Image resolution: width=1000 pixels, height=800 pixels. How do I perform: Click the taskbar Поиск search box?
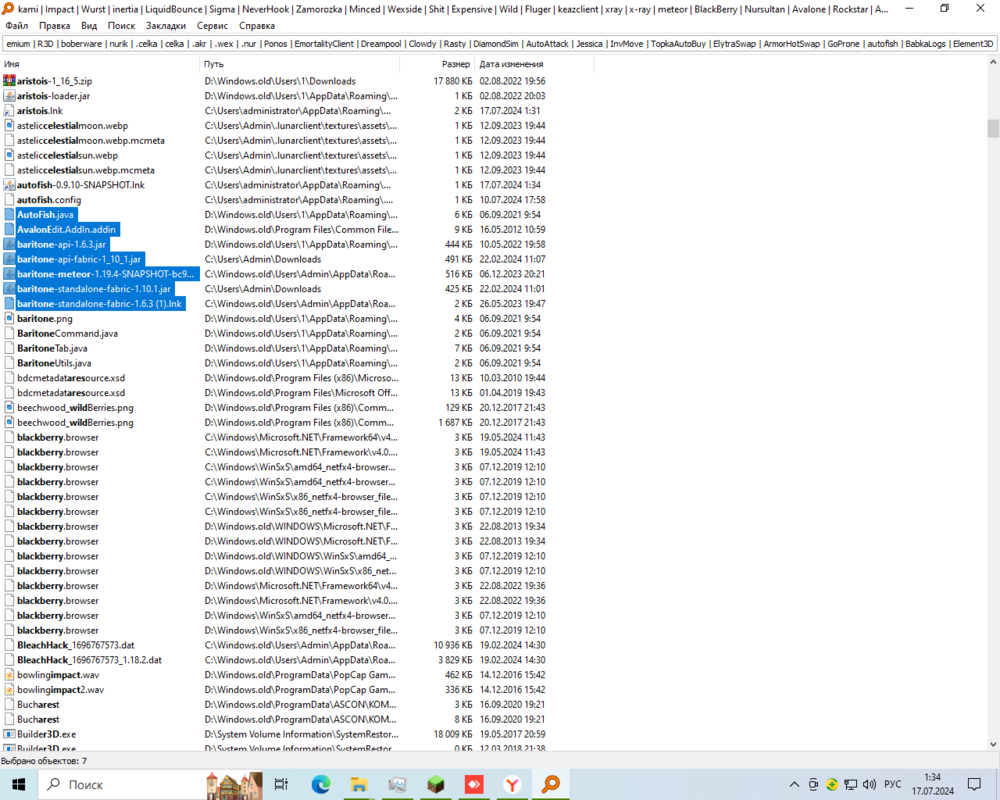pyautogui.click(x=152, y=784)
